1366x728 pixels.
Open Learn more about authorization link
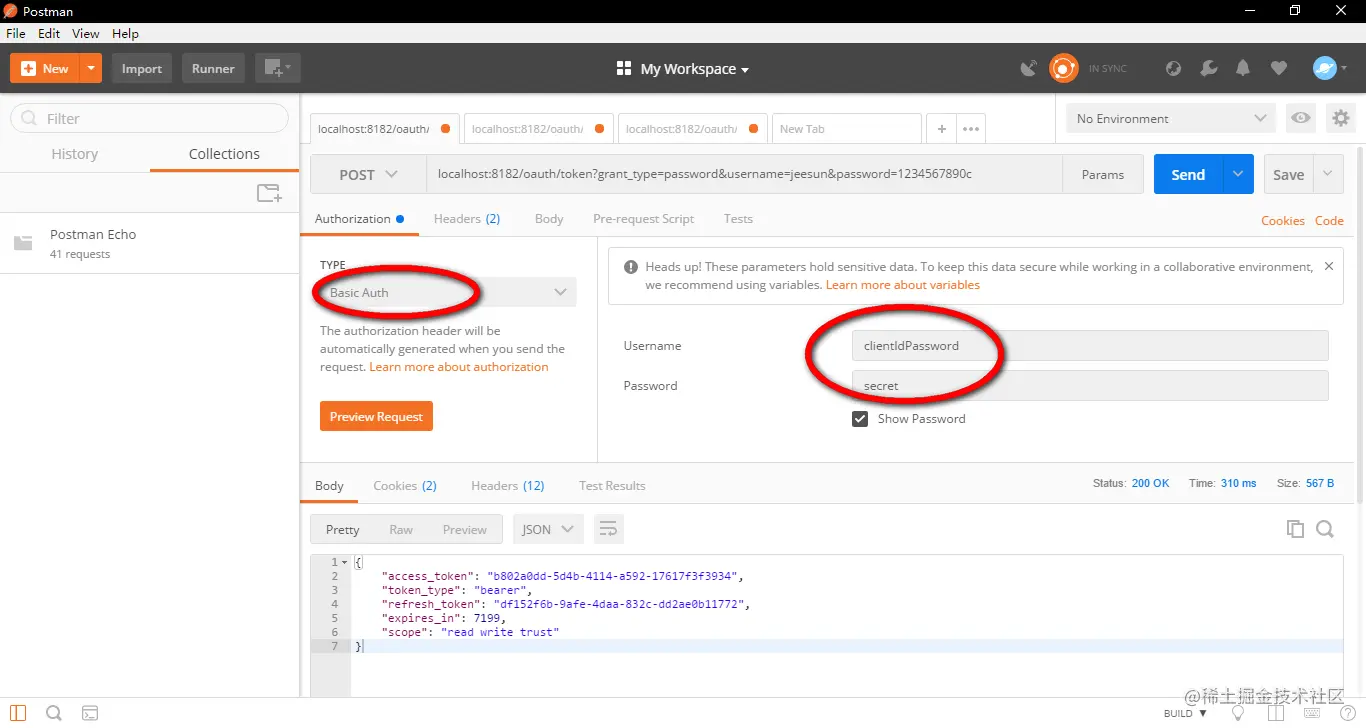tap(459, 367)
